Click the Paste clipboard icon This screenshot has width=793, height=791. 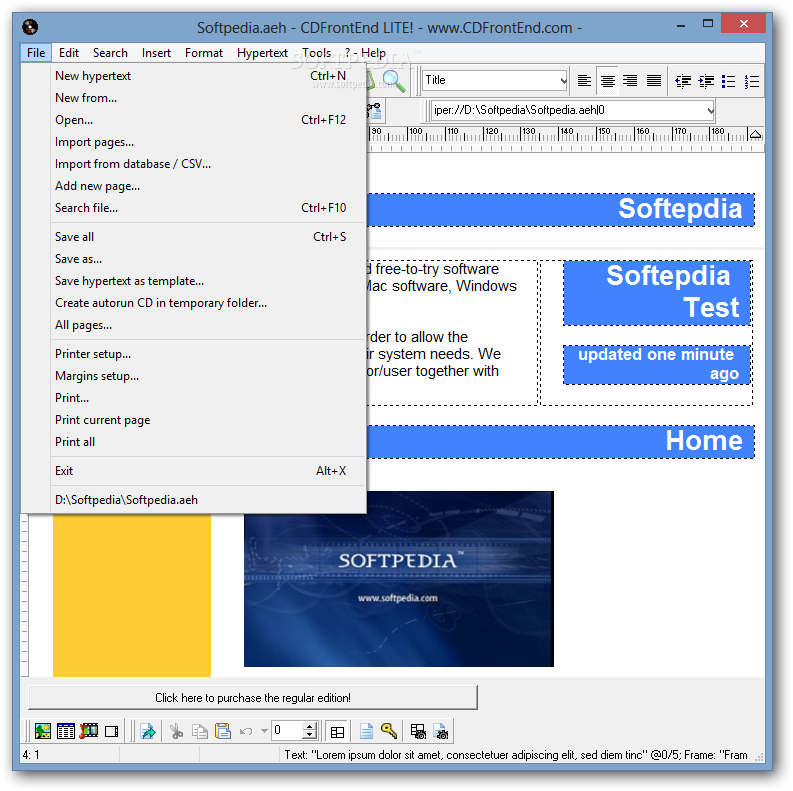pos(223,731)
